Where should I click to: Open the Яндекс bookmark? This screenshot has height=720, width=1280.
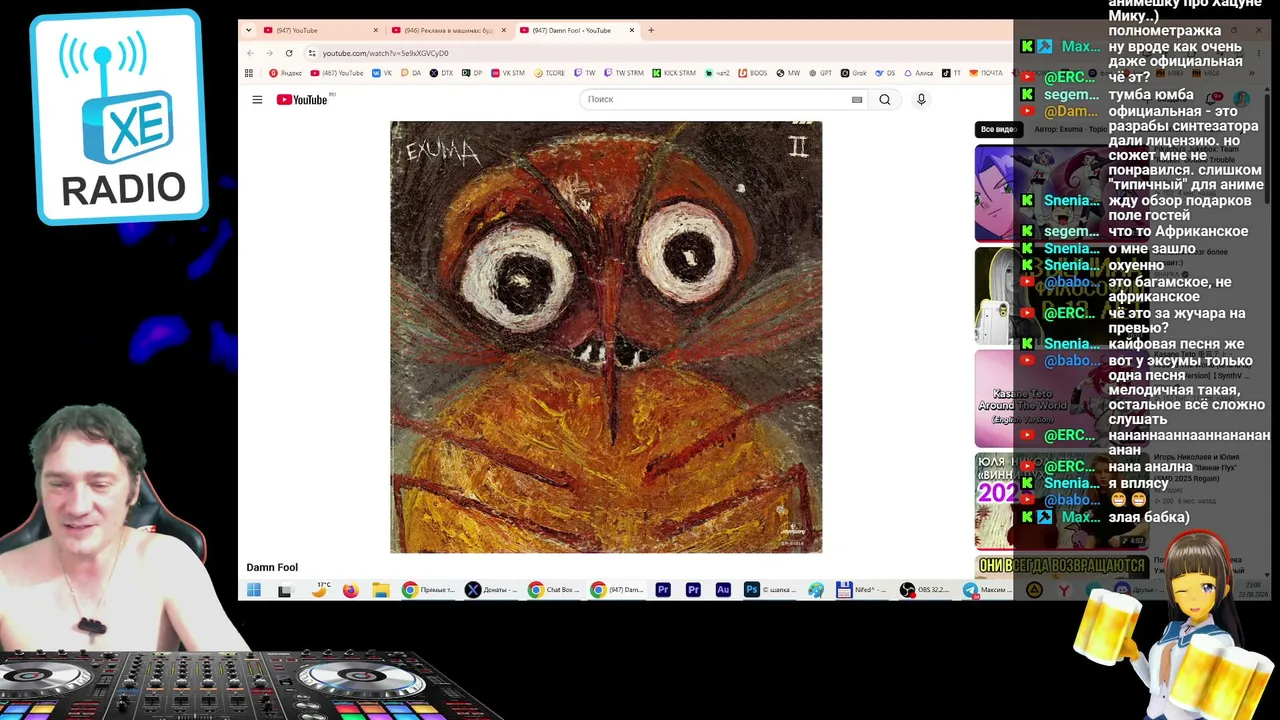(x=285, y=73)
